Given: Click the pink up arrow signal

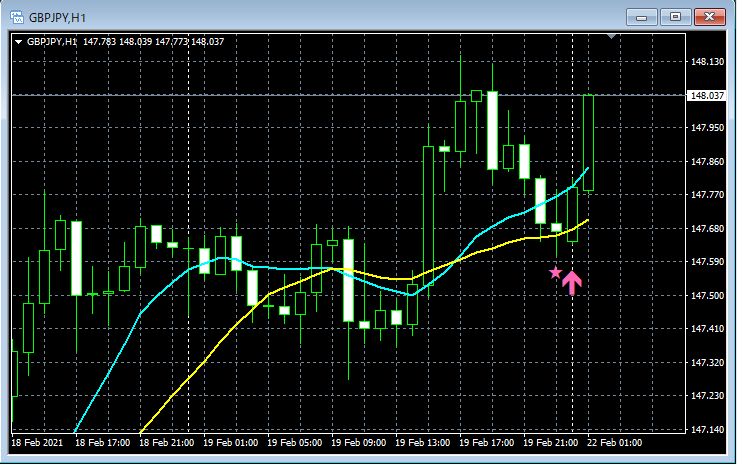Looking at the screenshot, I should (572, 283).
